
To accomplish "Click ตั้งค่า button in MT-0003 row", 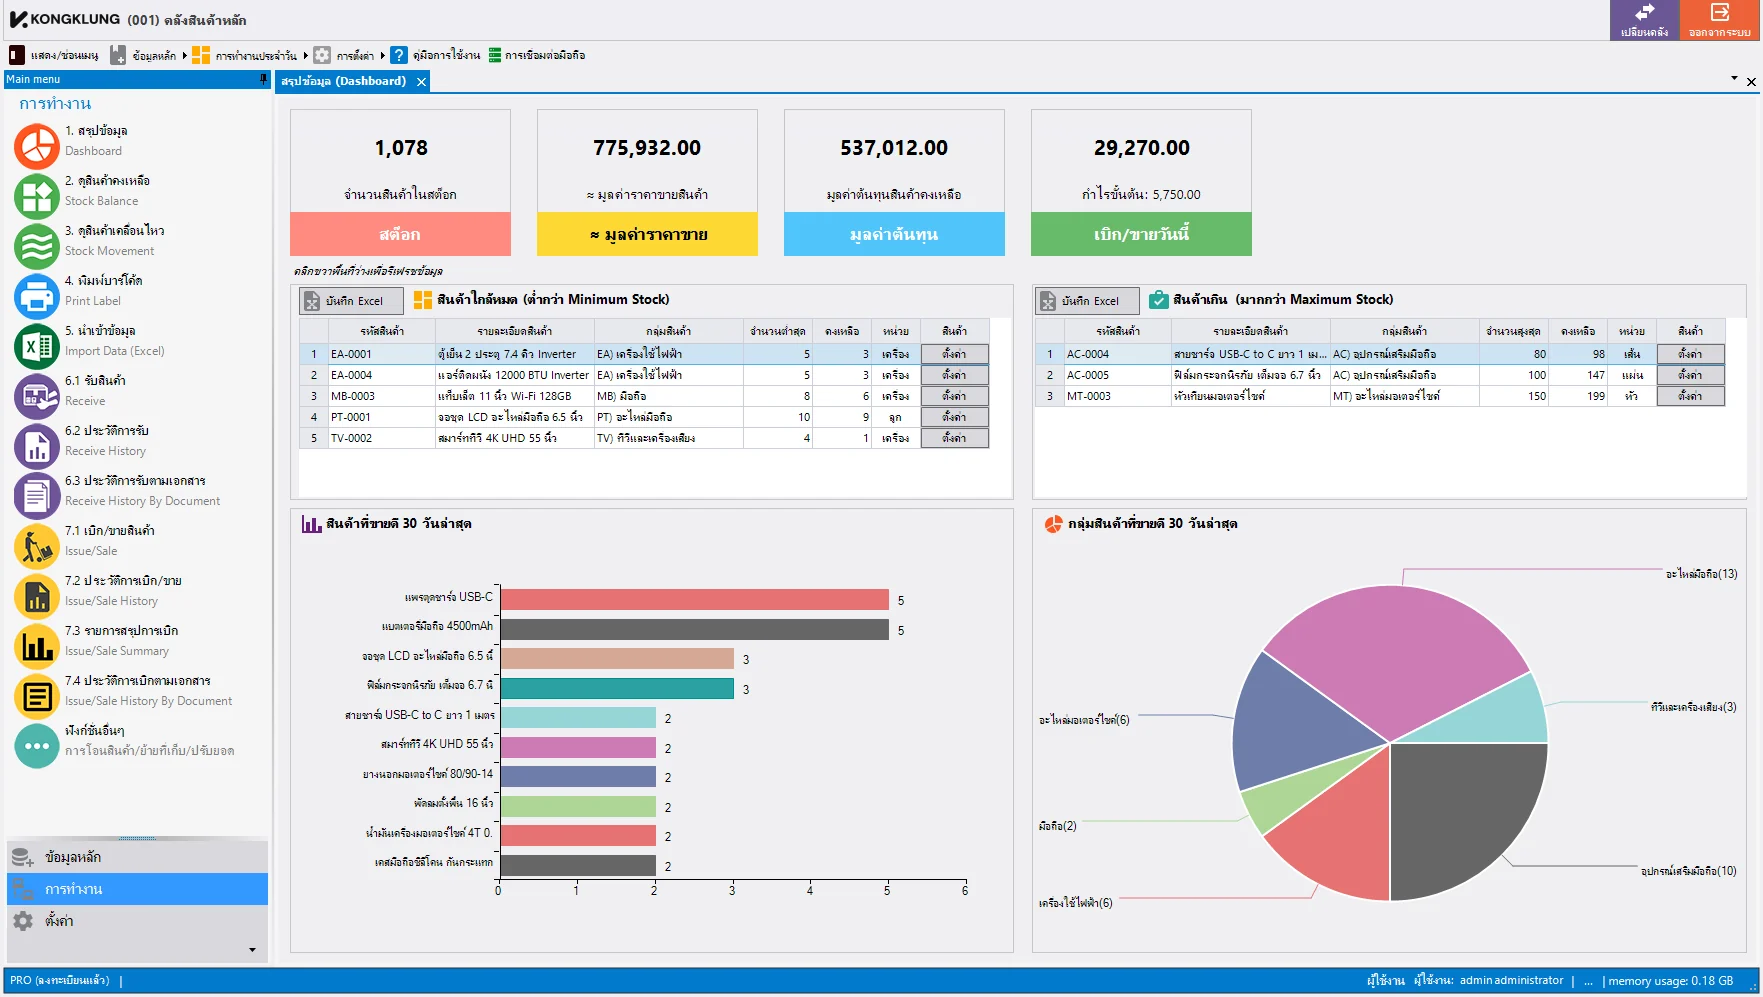I will 1690,396.
